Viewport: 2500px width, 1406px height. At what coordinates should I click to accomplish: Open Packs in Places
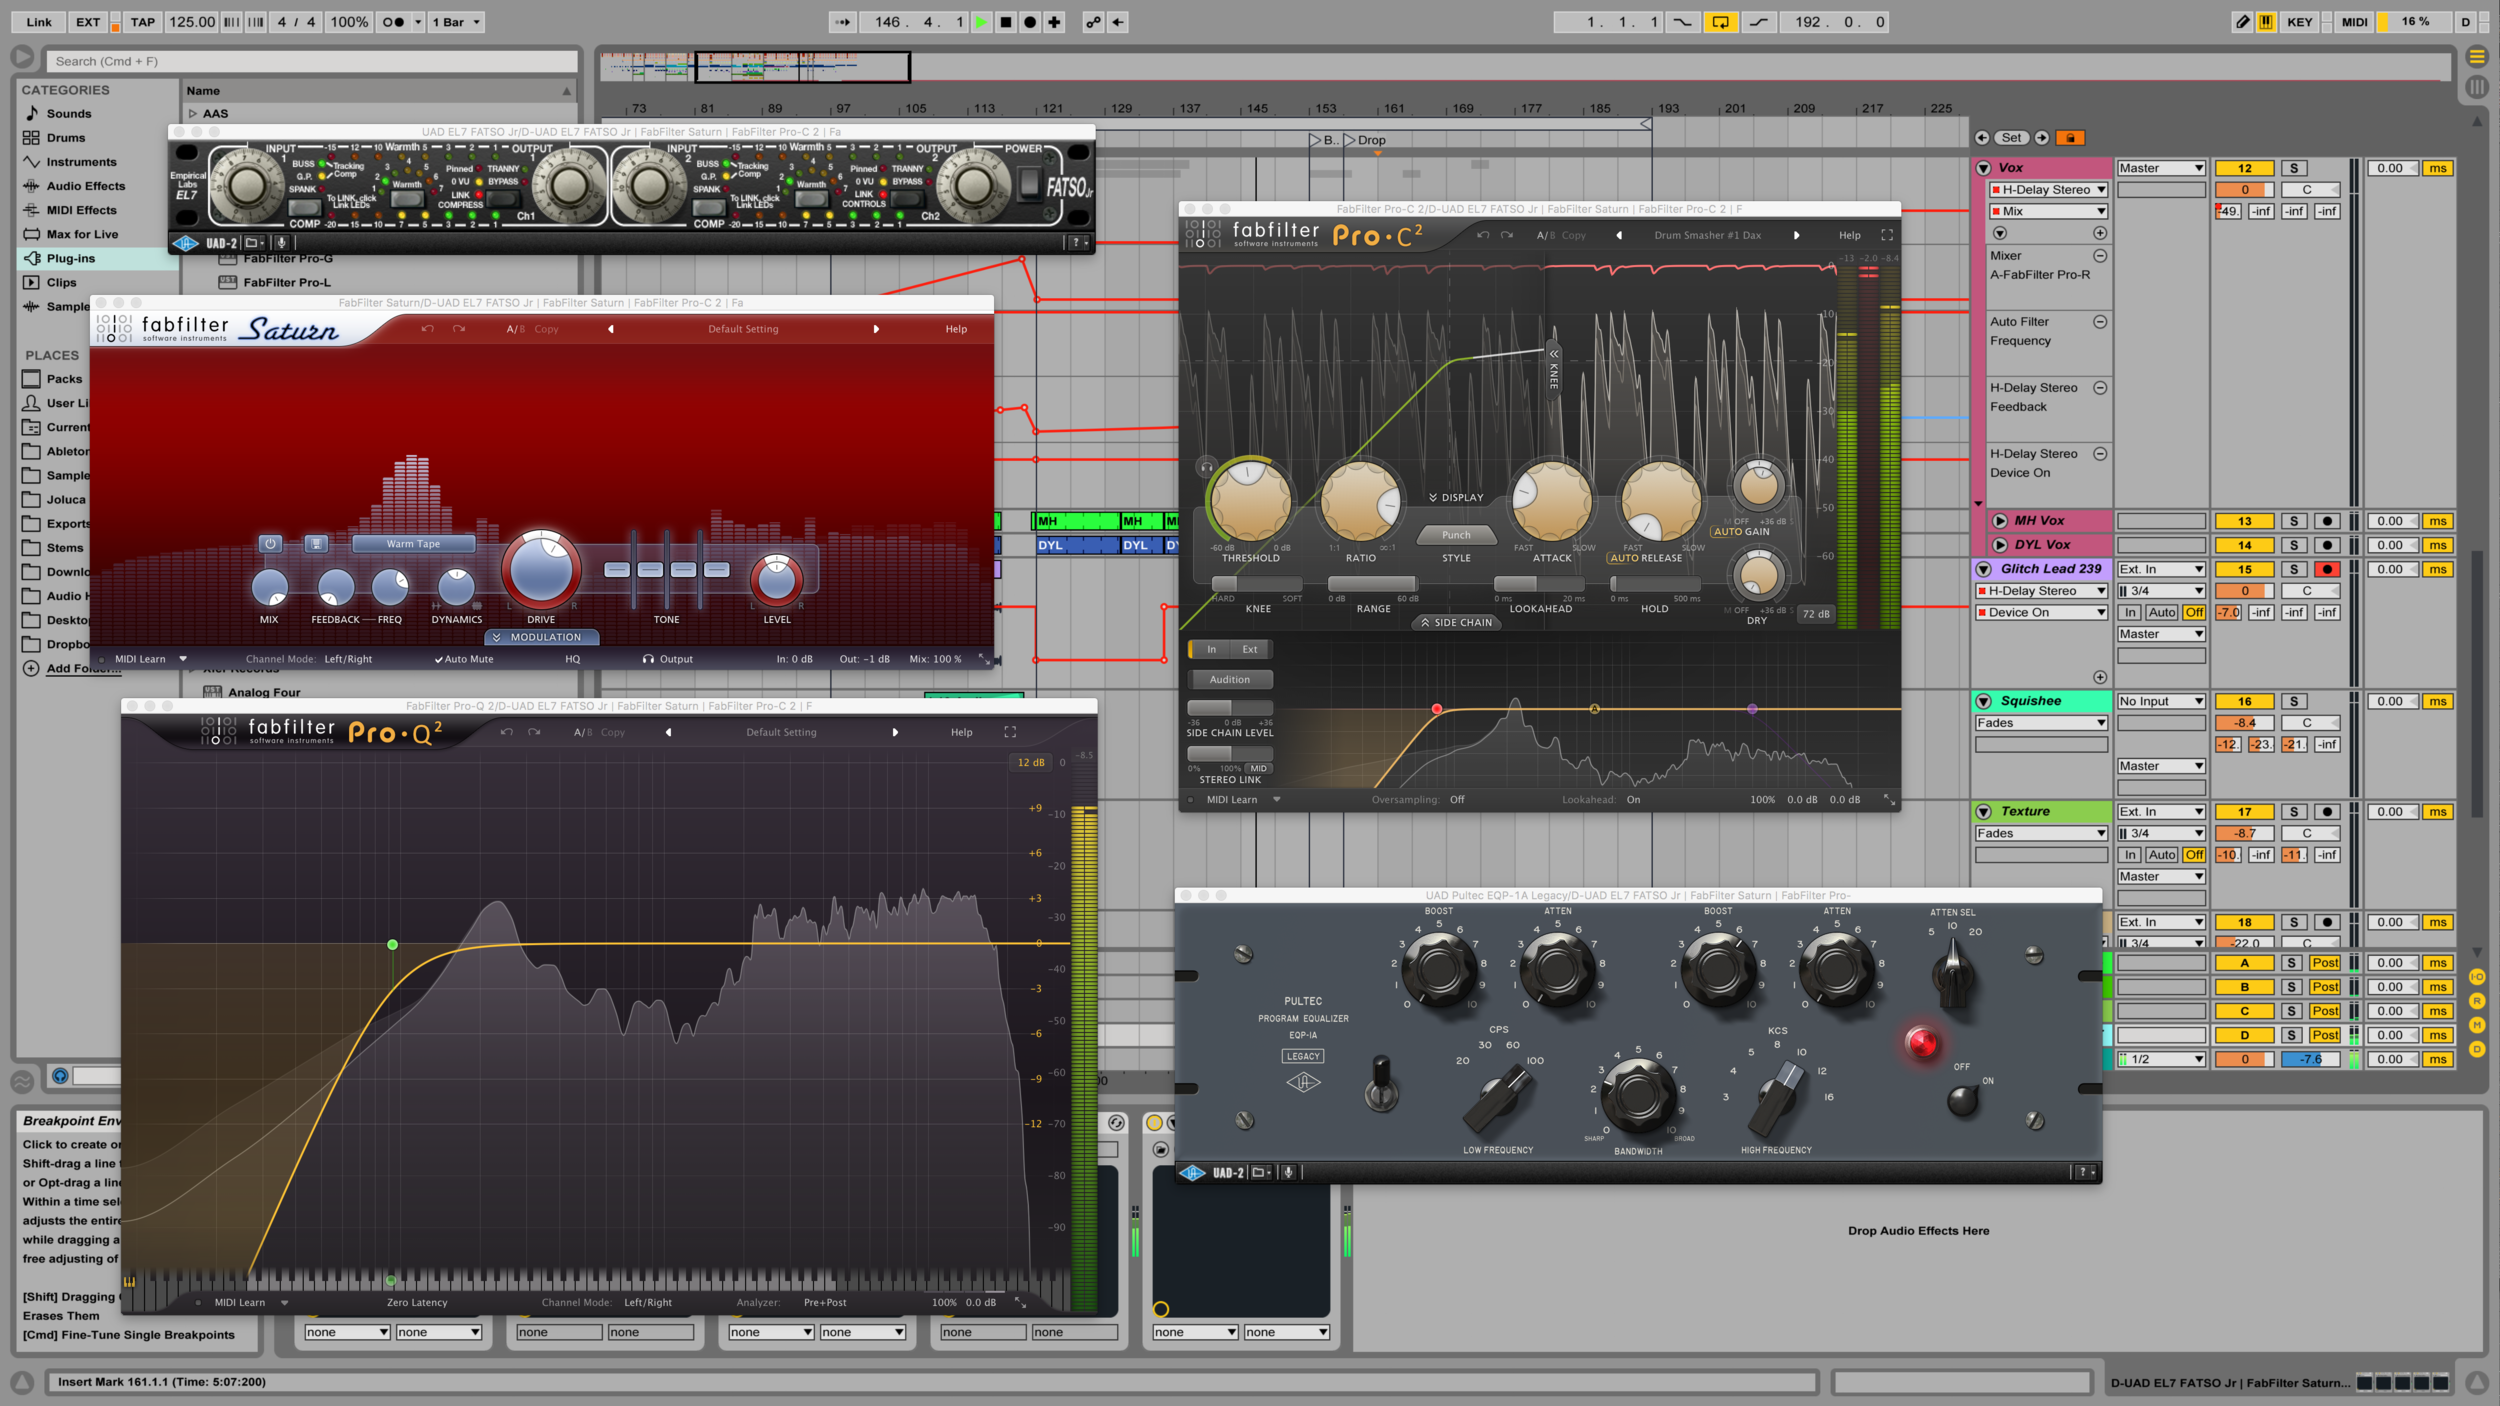click(64, 379)
